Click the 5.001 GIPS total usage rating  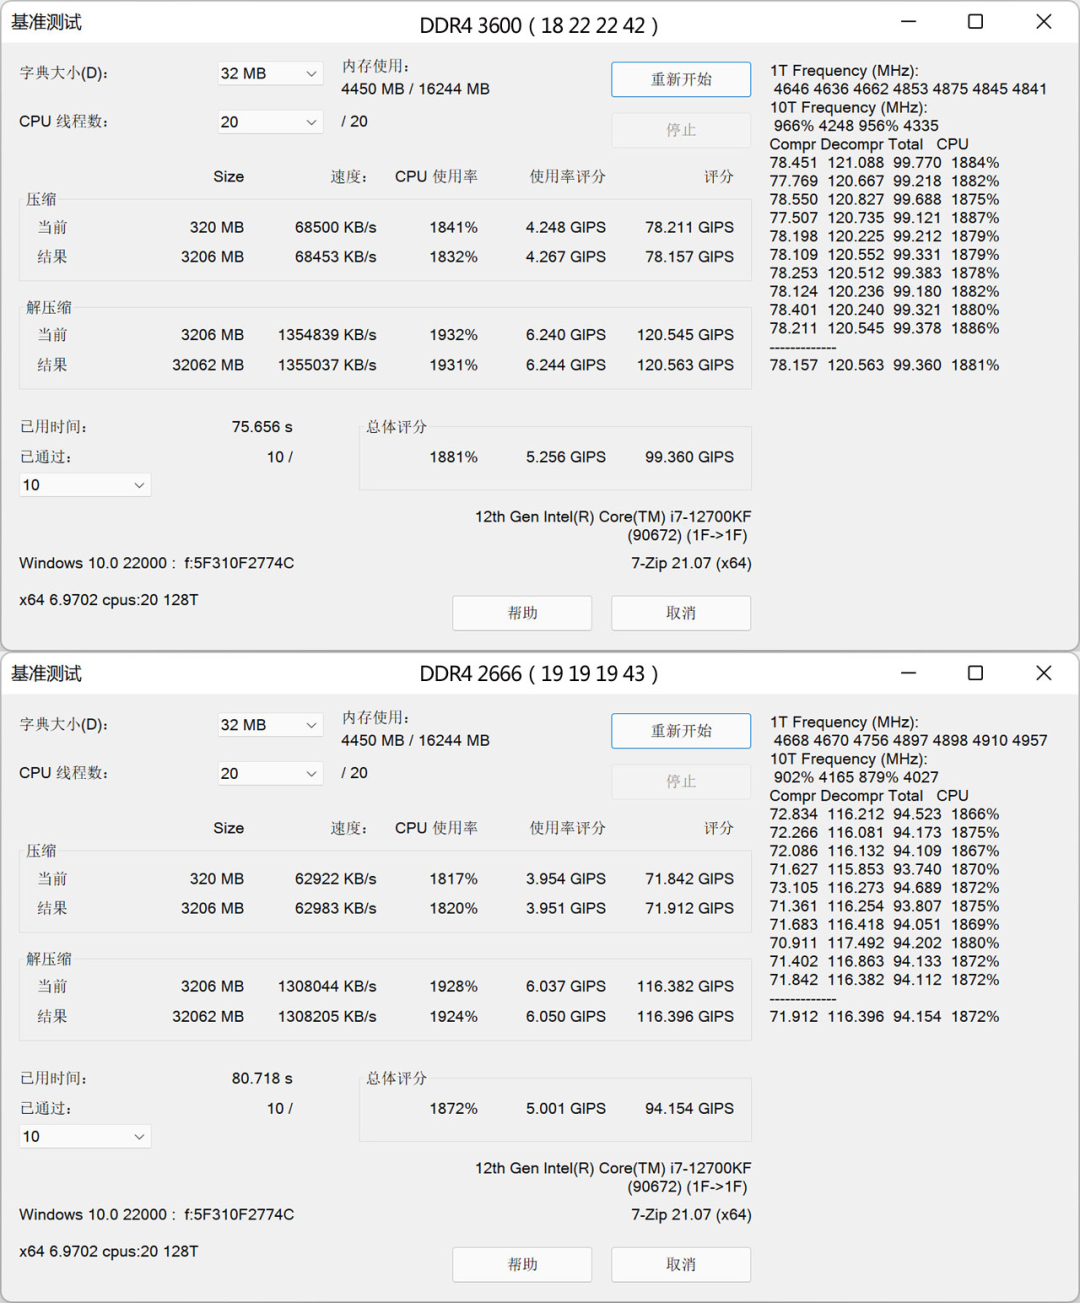pos(566,1109)
